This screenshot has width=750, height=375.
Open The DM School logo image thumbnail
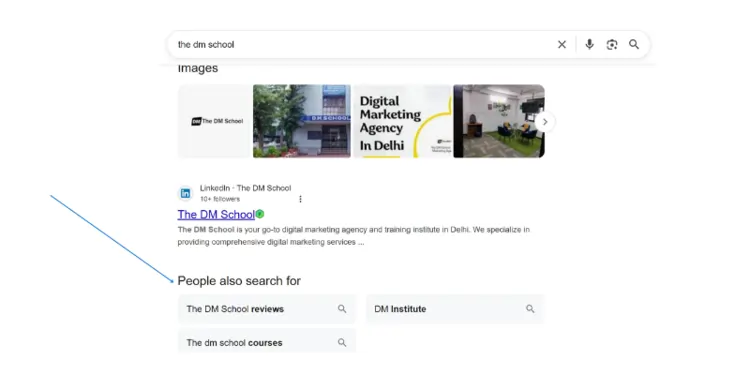click(215, 121)
